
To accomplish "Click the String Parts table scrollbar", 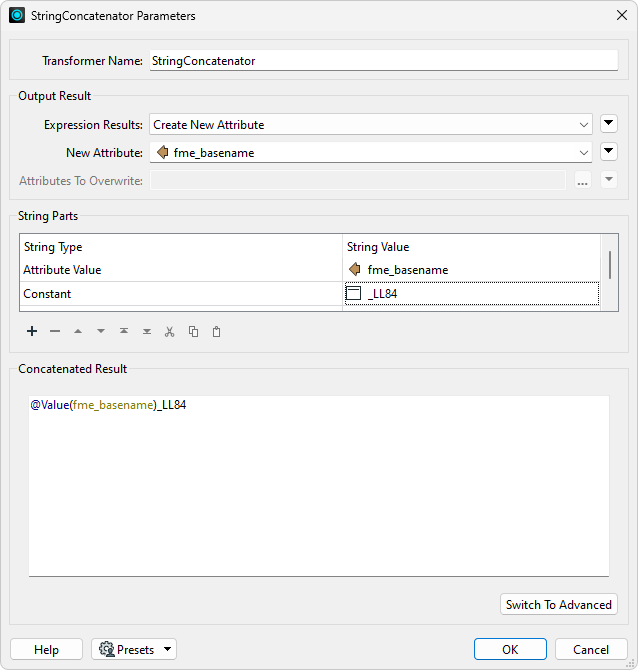I will [610, 265].
